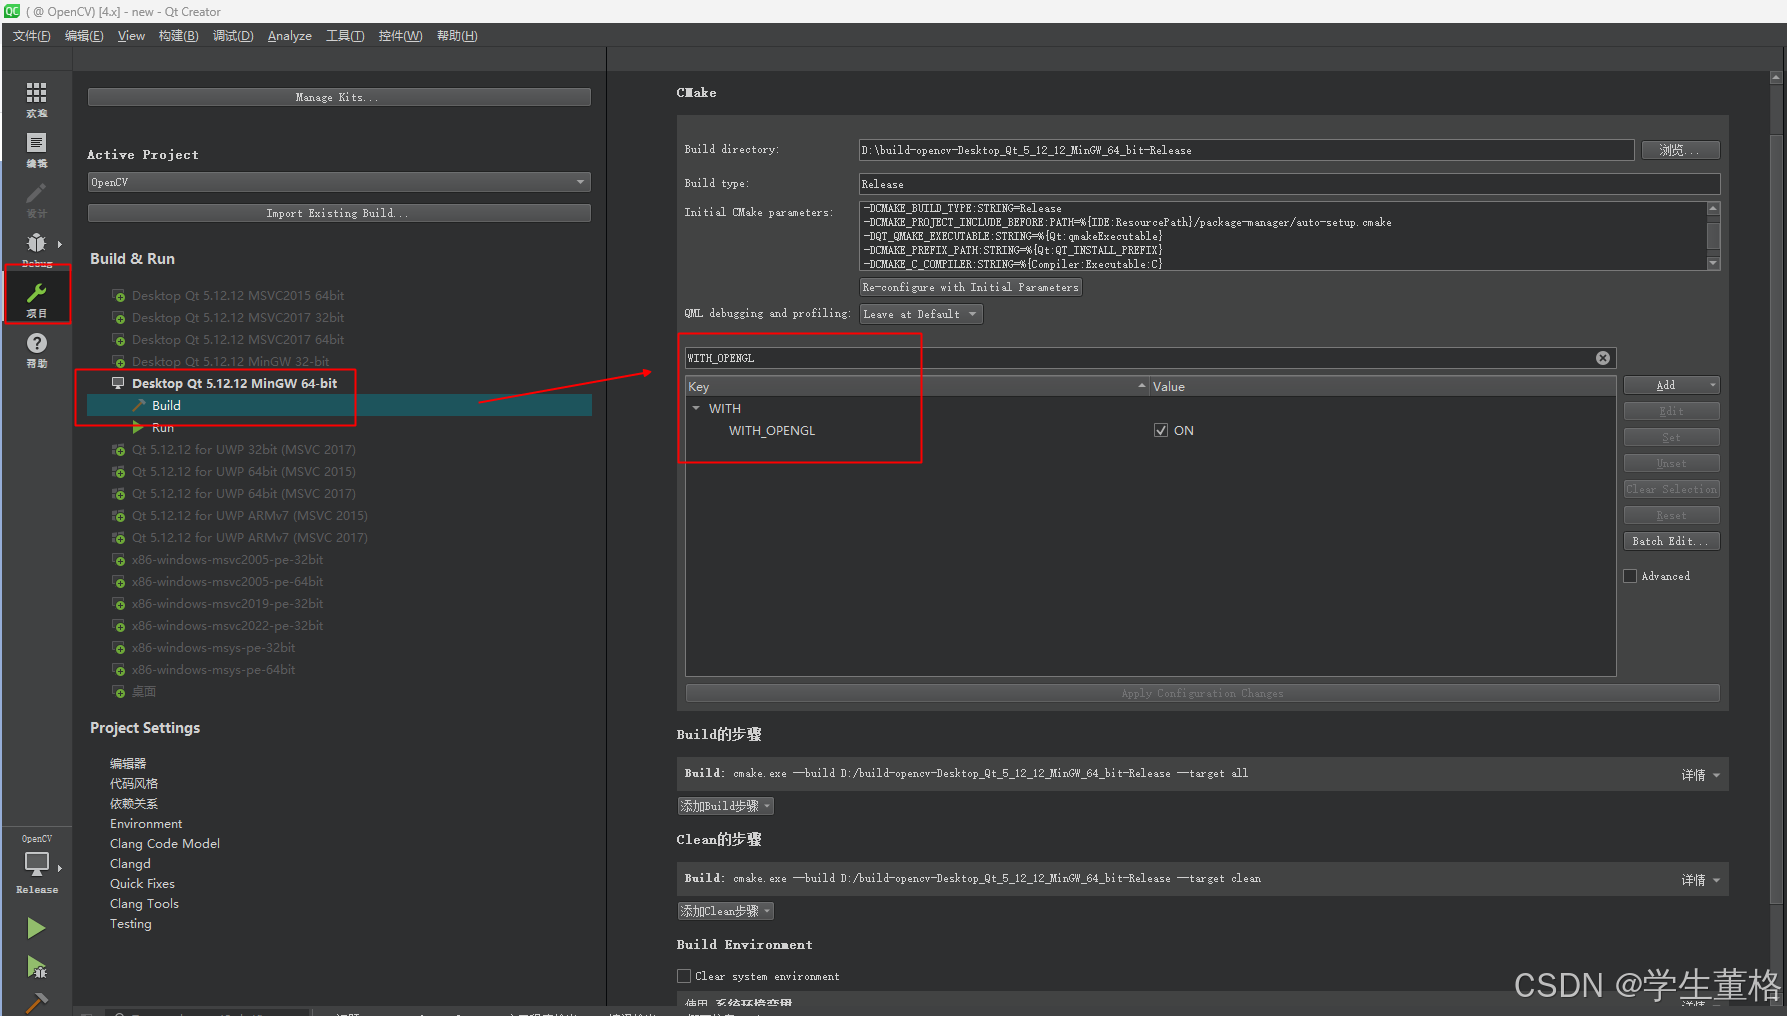Sort by the Key column header
Screen dimensions: 1787x1016
[x=916, y=387]
